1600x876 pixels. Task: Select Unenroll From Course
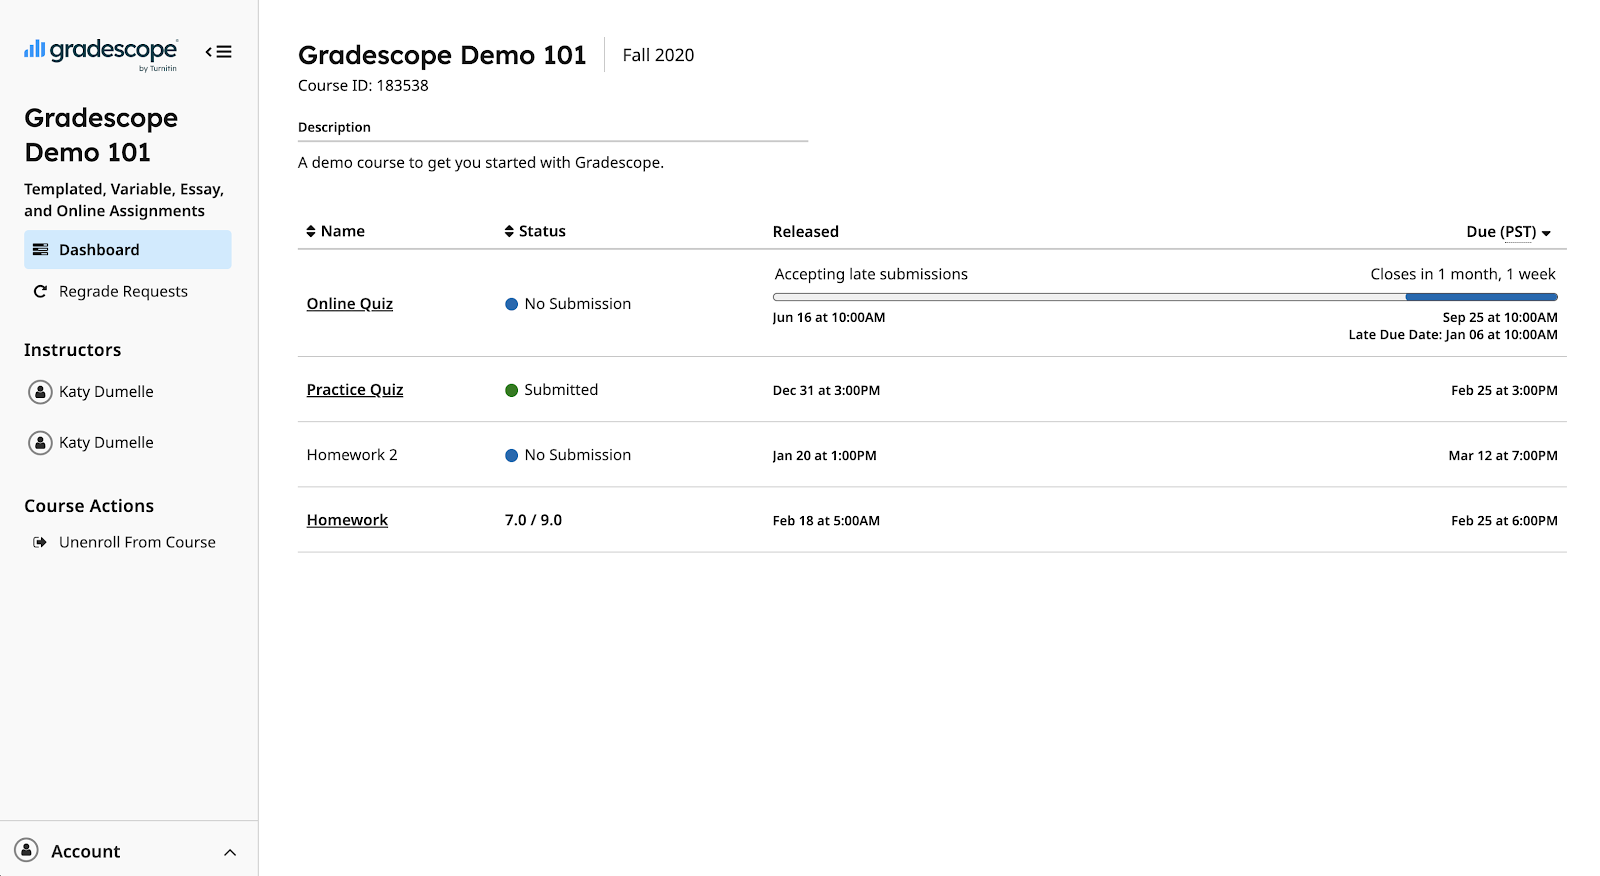coord(137,543)
